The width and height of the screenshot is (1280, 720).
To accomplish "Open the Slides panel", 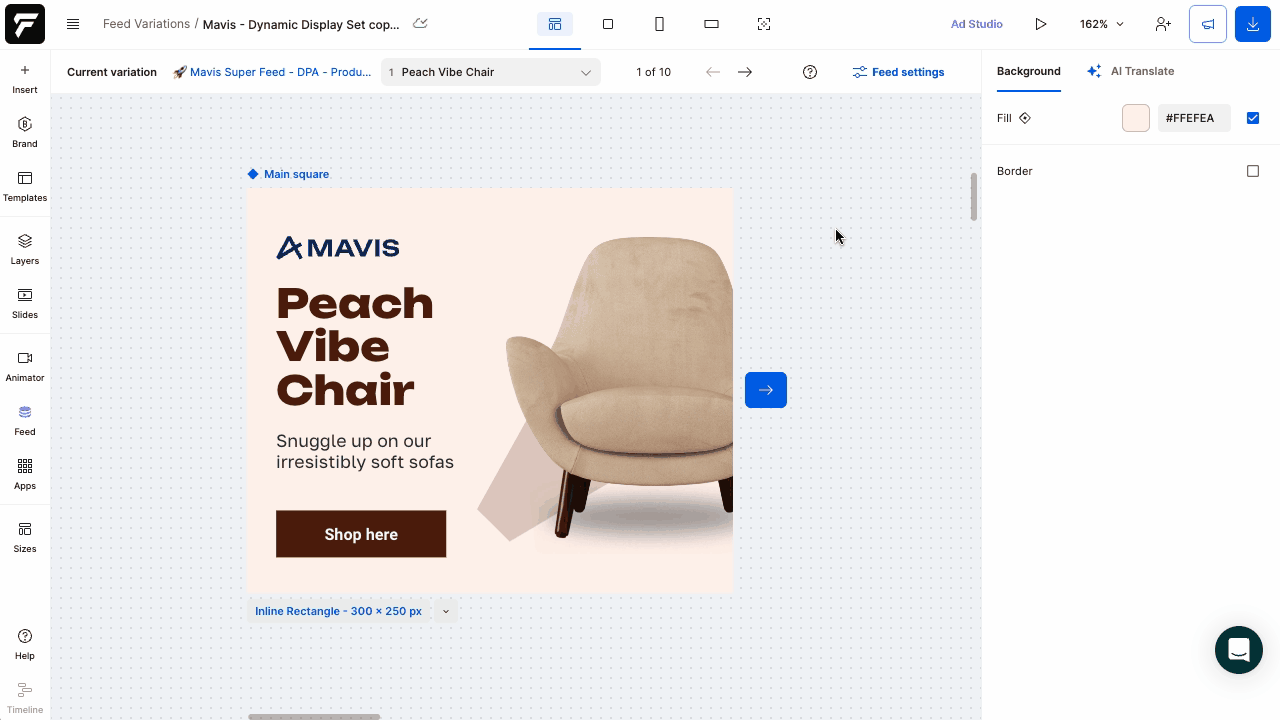I will click(x=25, y=303).
